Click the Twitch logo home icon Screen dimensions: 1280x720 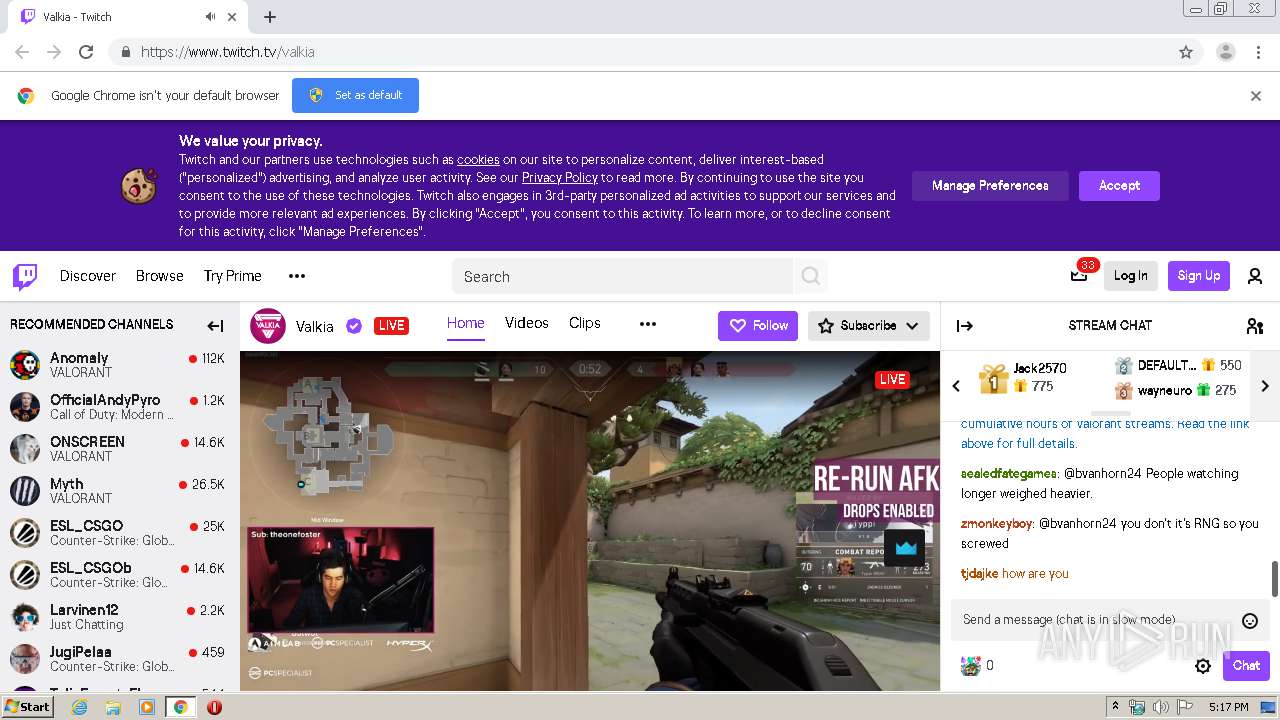pos(25,277)
